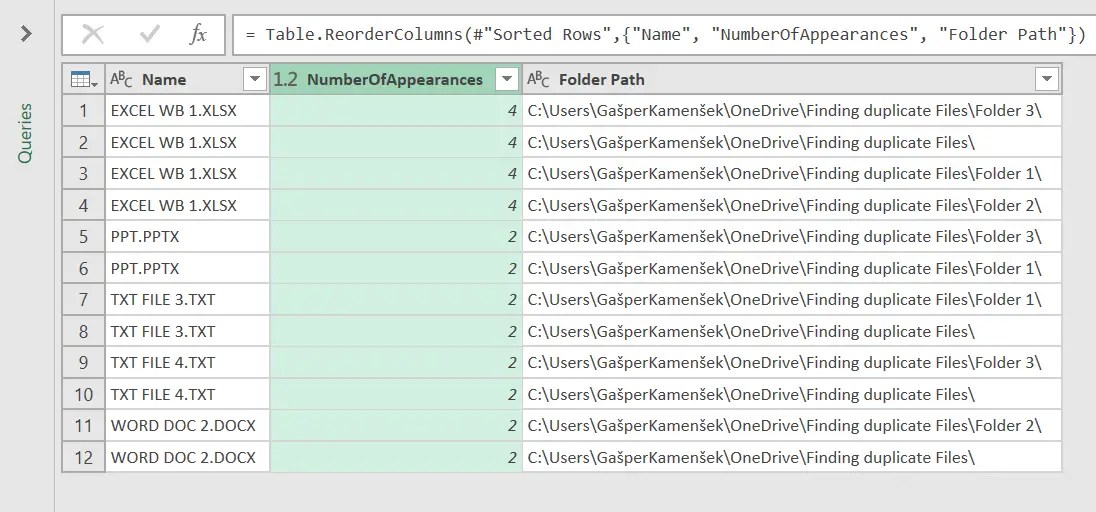Open the vertical Queries pane label

[x=26, y=133]
